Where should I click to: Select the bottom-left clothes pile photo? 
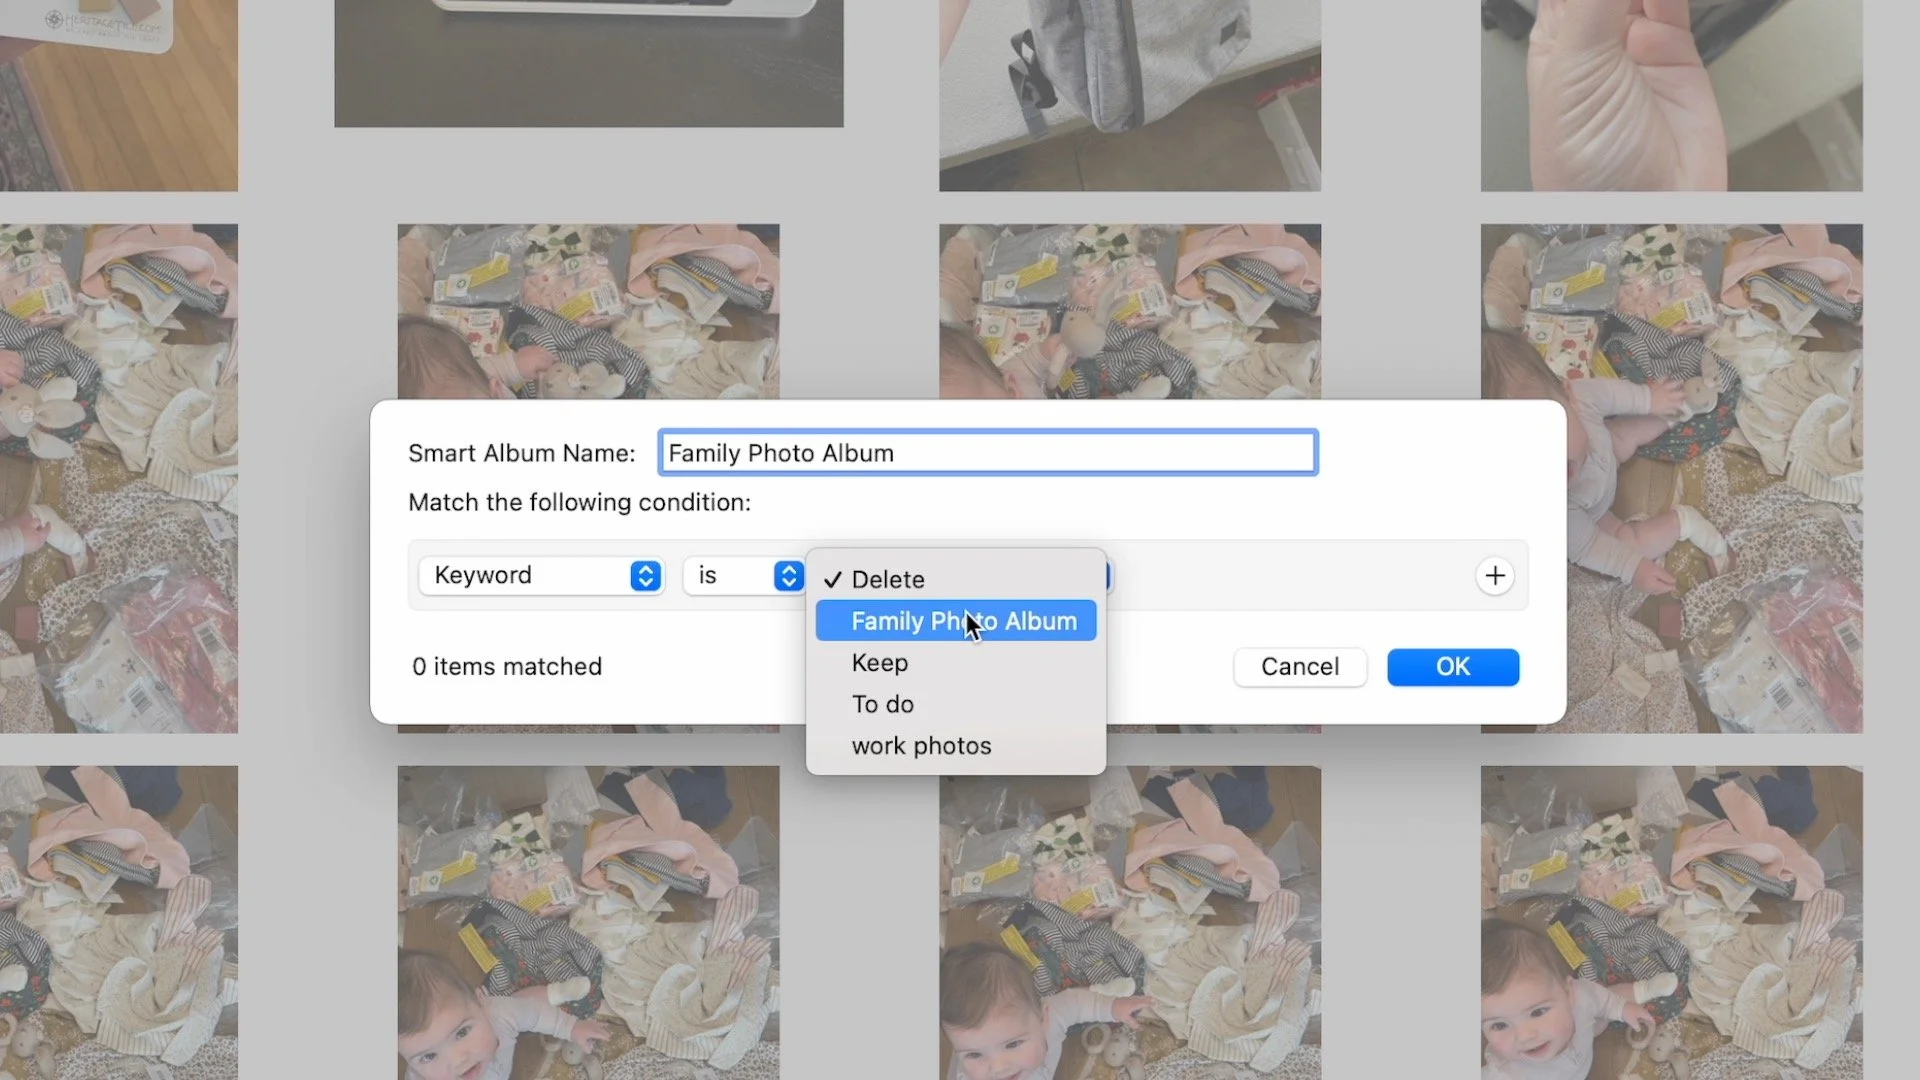tap(118, 922)
